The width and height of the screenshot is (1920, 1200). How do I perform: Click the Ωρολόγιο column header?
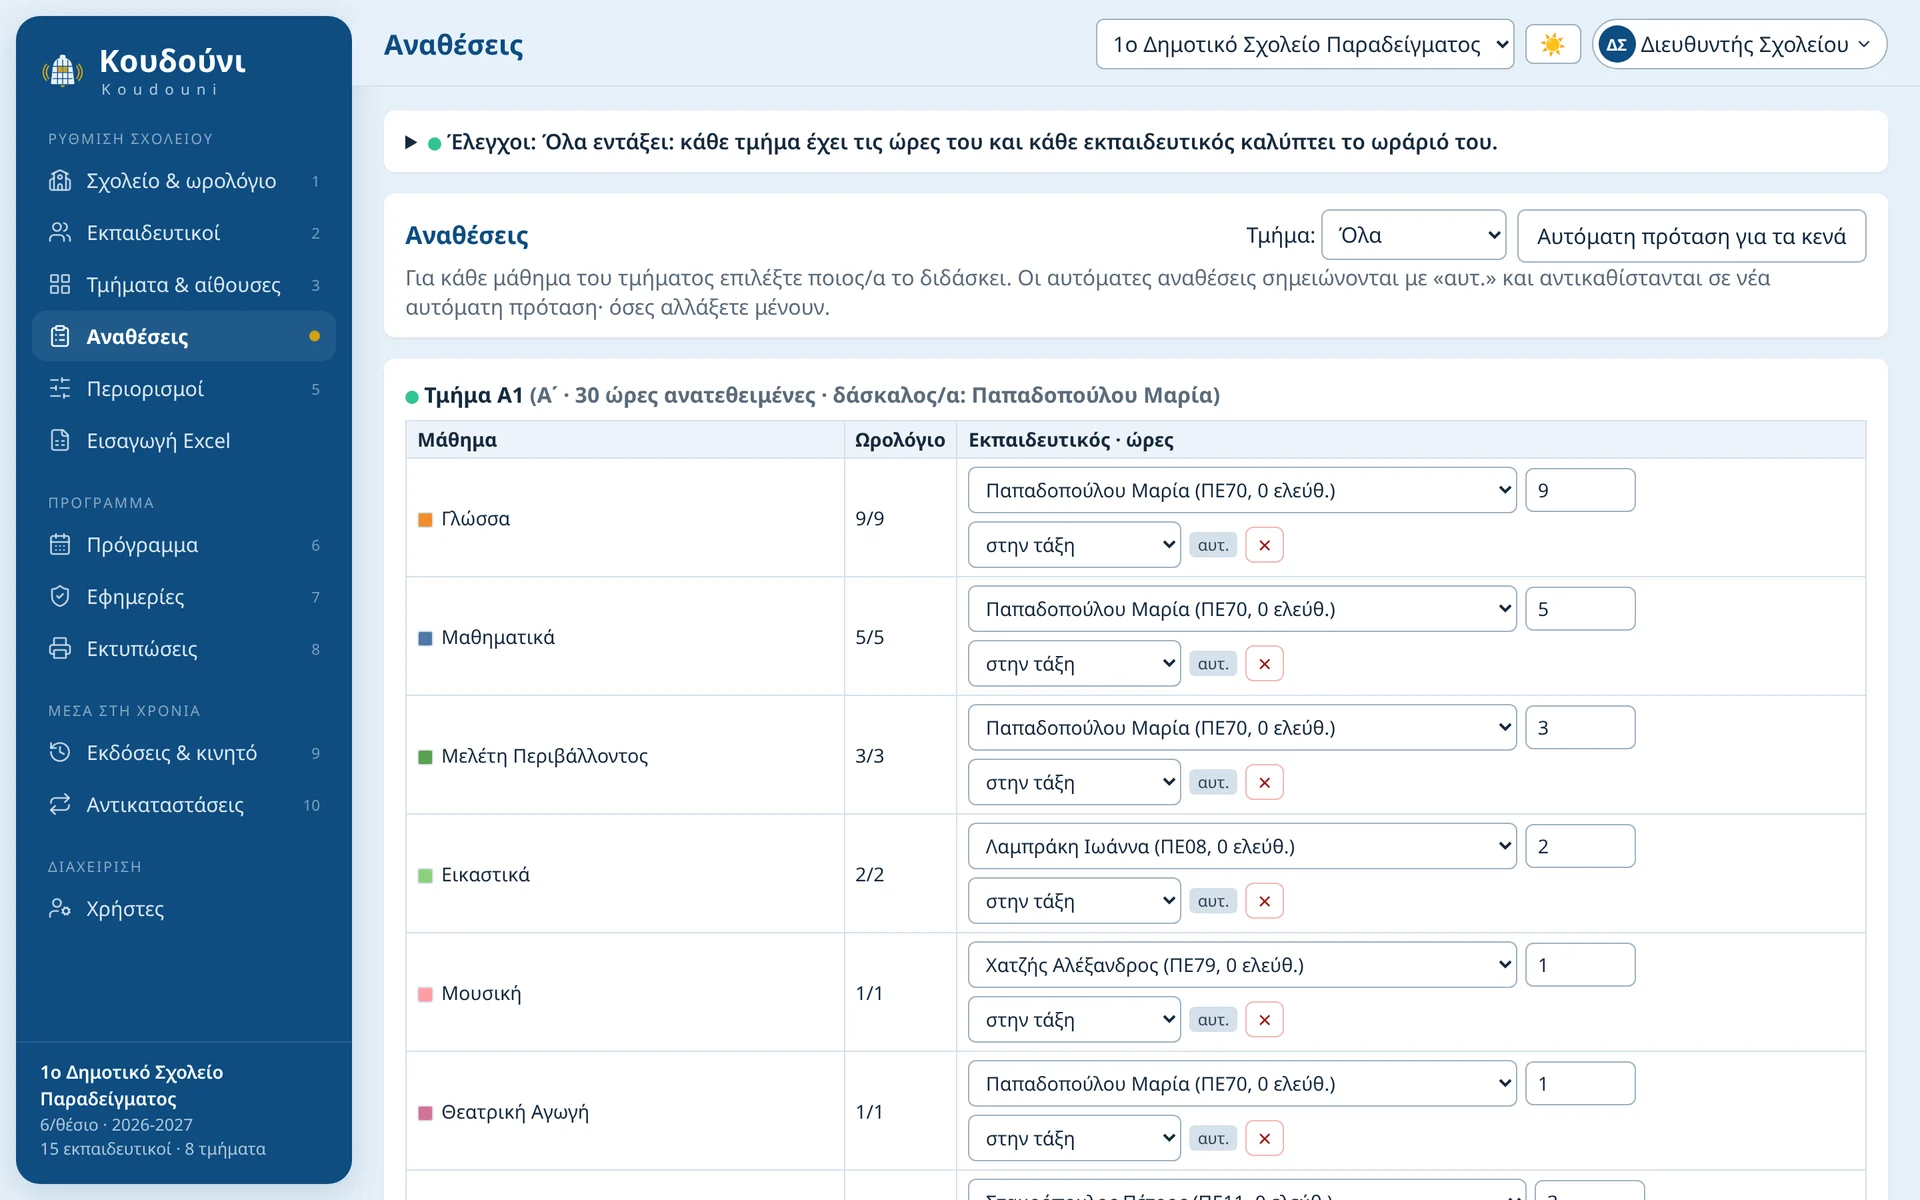pyautogui.click(x=900, y=440)
